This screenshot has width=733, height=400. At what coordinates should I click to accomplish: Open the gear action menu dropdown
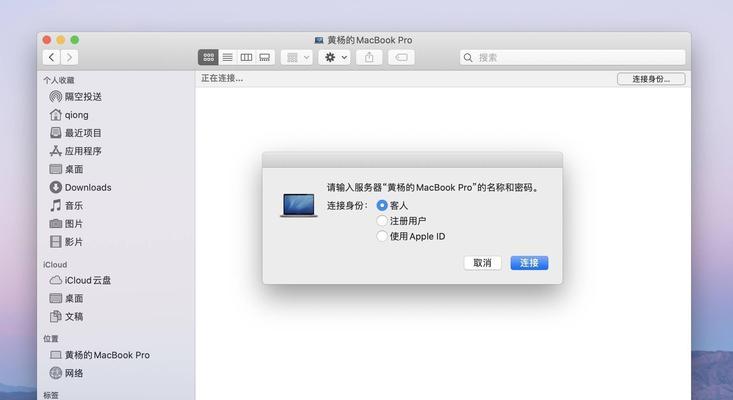(334, 57)
